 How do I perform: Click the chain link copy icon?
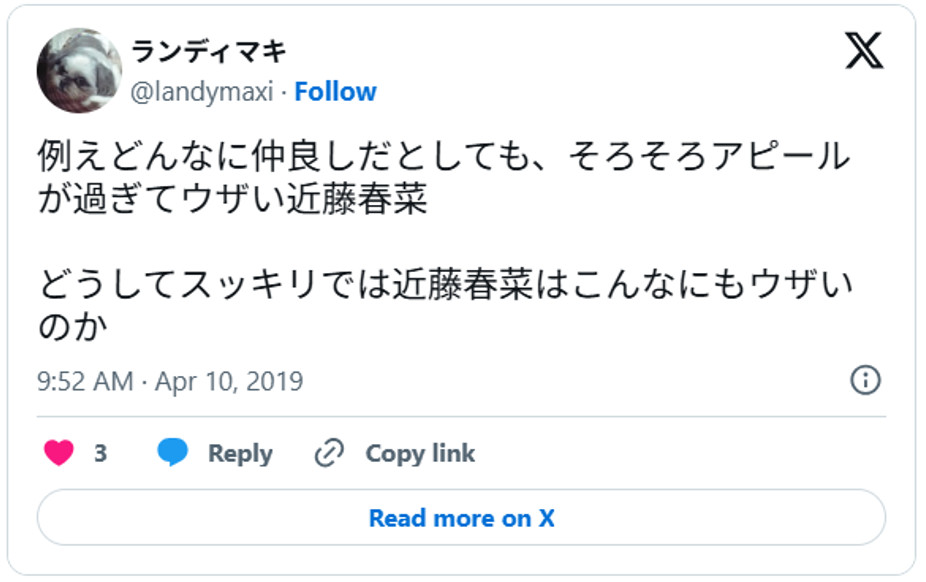tap(329, 453)
